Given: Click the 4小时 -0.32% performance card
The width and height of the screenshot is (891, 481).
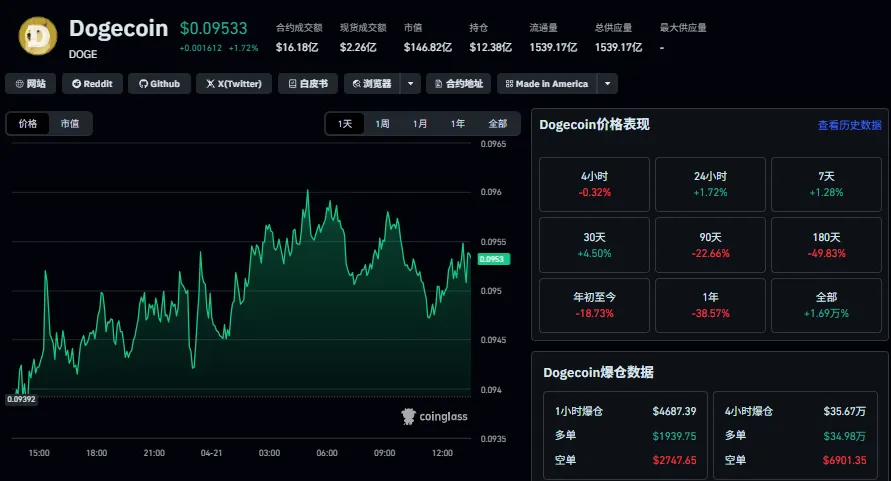Looking at the screenshot, I should 594,184.
